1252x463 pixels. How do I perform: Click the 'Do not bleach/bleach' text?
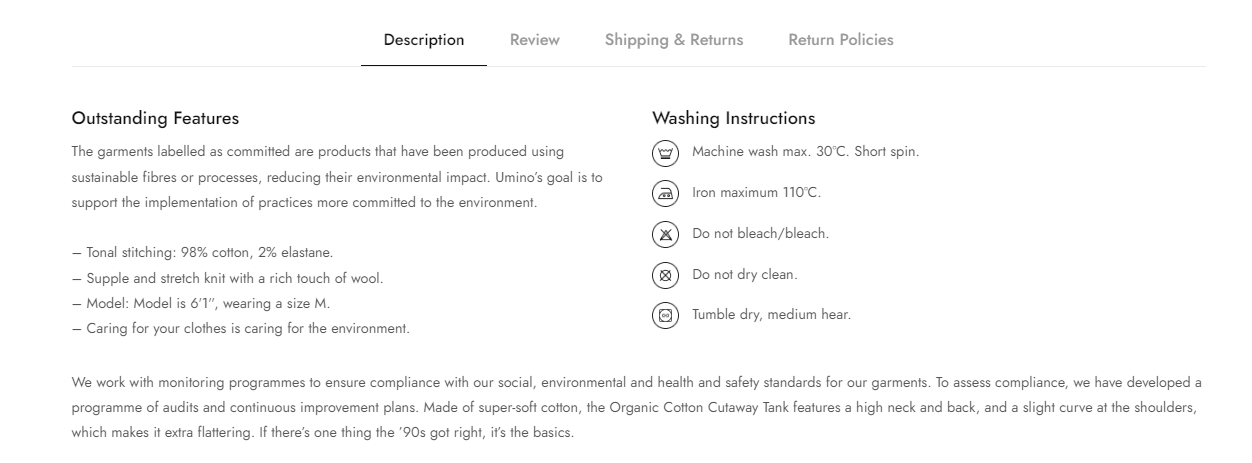760,234
